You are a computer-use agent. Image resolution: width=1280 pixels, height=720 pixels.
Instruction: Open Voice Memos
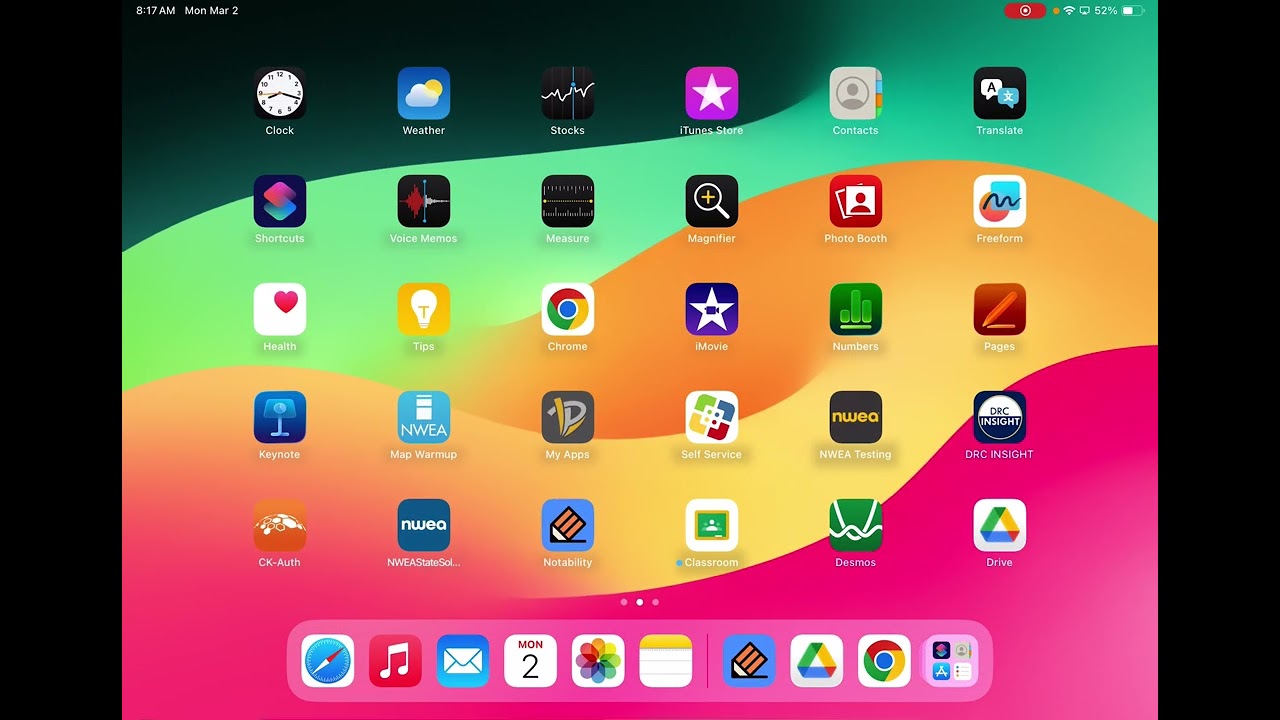[424, 201]
